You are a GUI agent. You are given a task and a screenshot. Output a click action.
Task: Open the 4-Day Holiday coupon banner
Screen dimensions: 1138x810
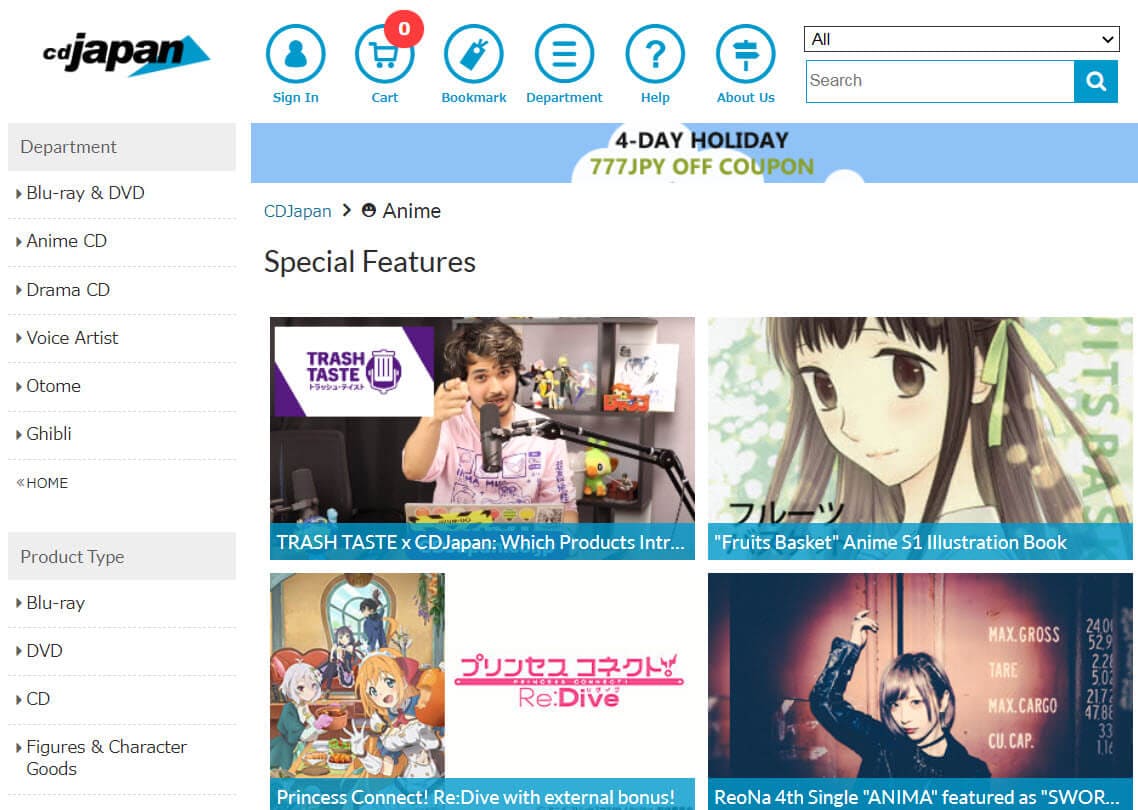(x=694, y=153)
